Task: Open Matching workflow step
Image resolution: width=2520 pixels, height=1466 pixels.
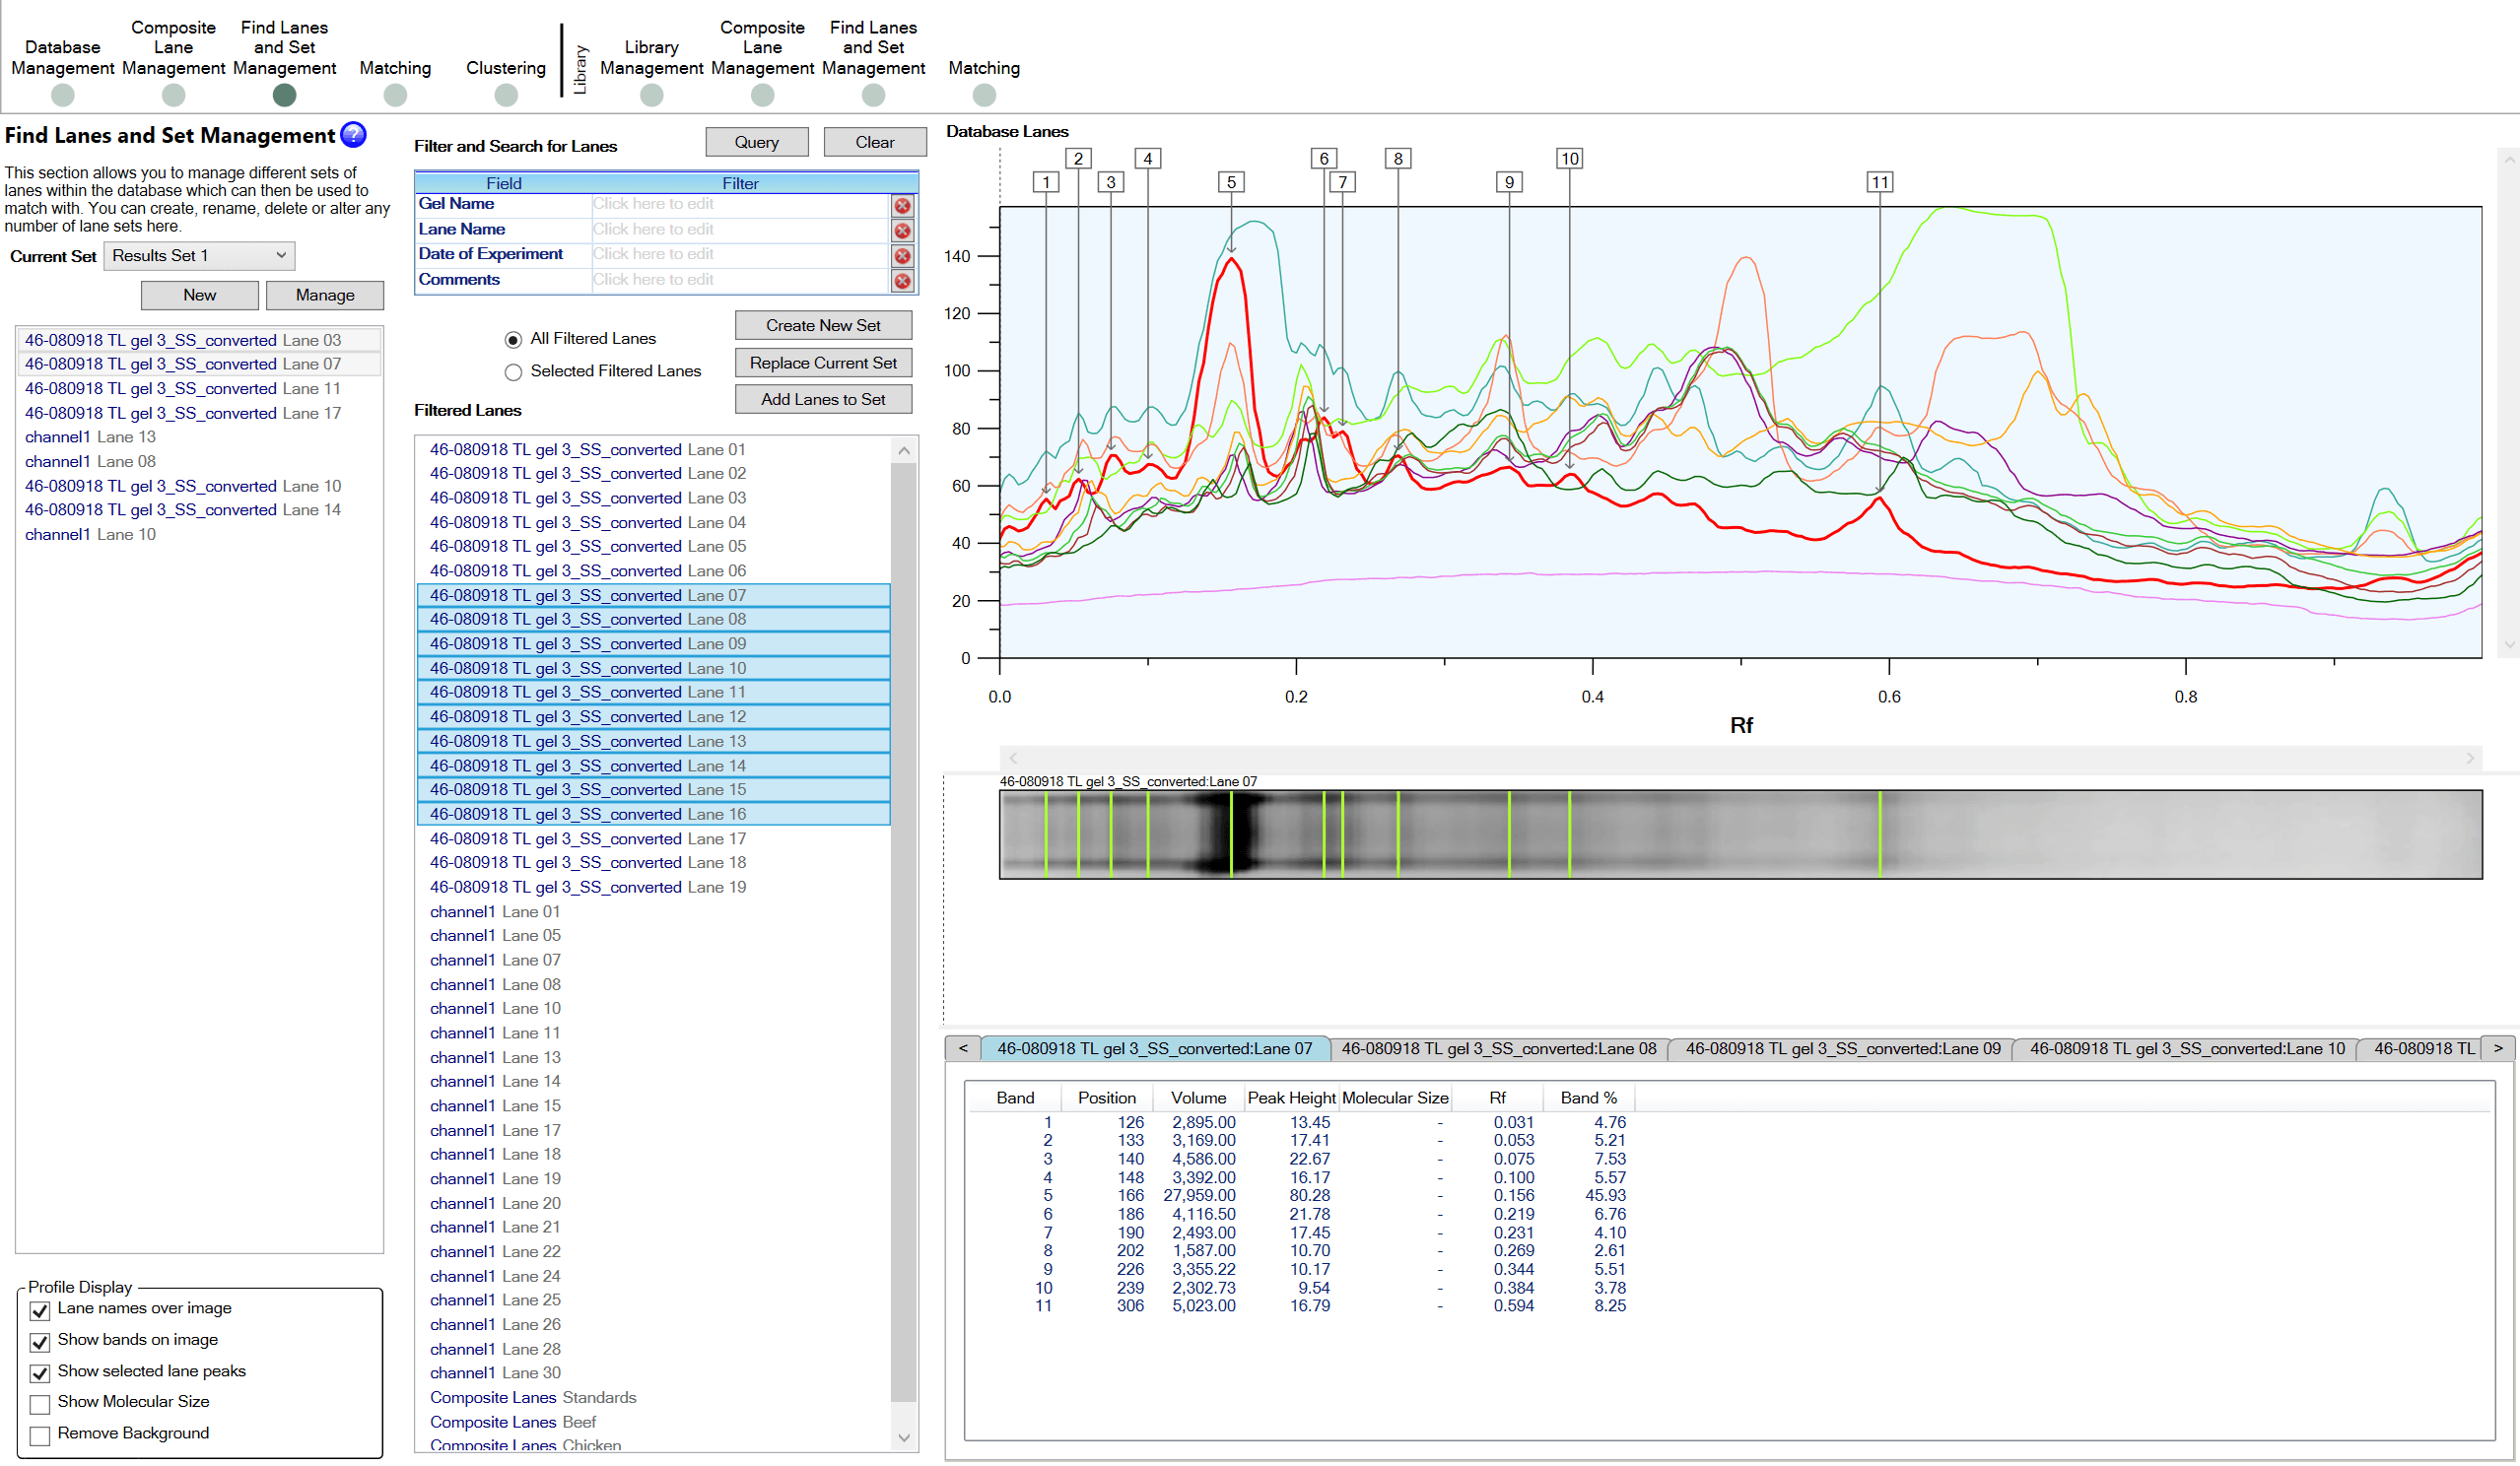Action: click(395, 68)
